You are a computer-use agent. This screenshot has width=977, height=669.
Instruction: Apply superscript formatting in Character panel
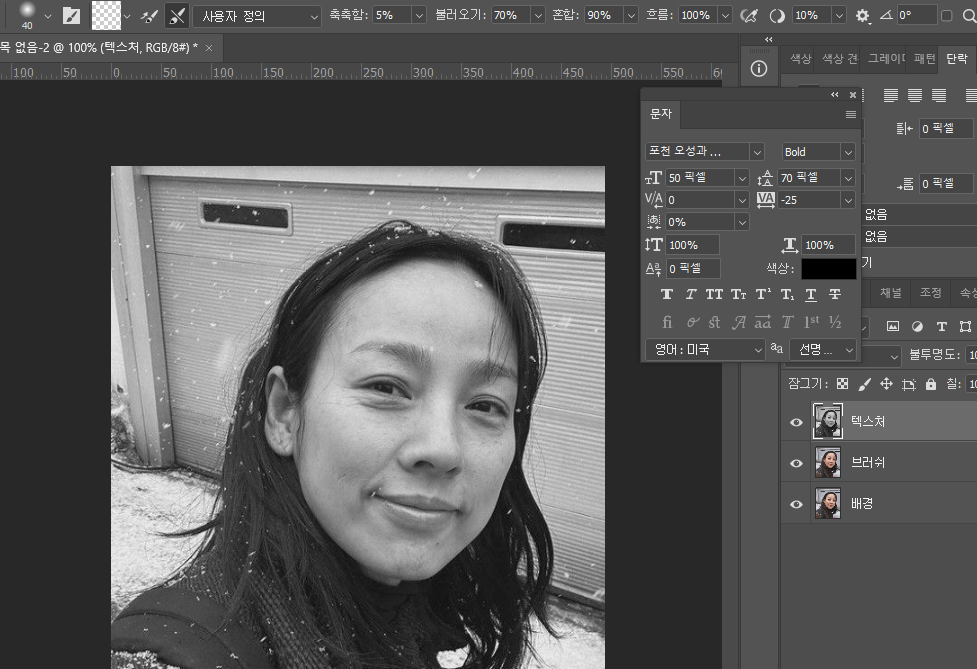(x=762, y=293)
